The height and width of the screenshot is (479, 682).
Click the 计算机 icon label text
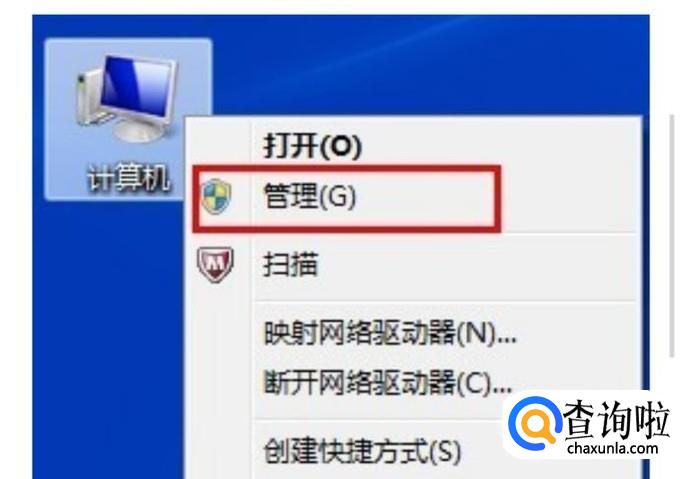[128, 178]
